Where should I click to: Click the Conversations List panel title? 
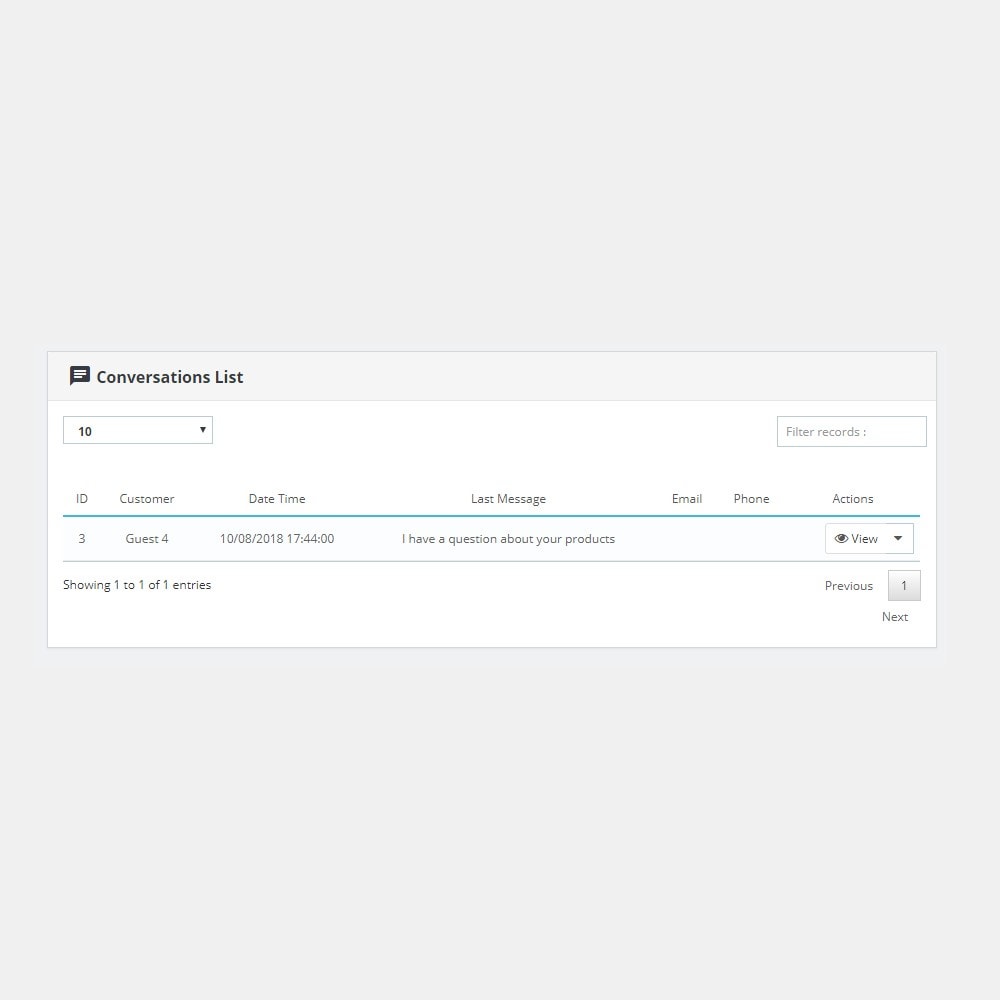[170, 377]
